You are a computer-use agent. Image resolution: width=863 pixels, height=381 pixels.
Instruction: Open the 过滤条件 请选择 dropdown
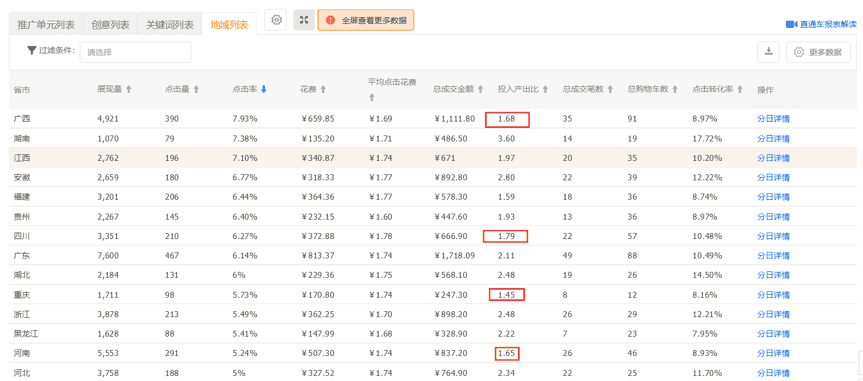pyautogui.click(x=135, y=52)
